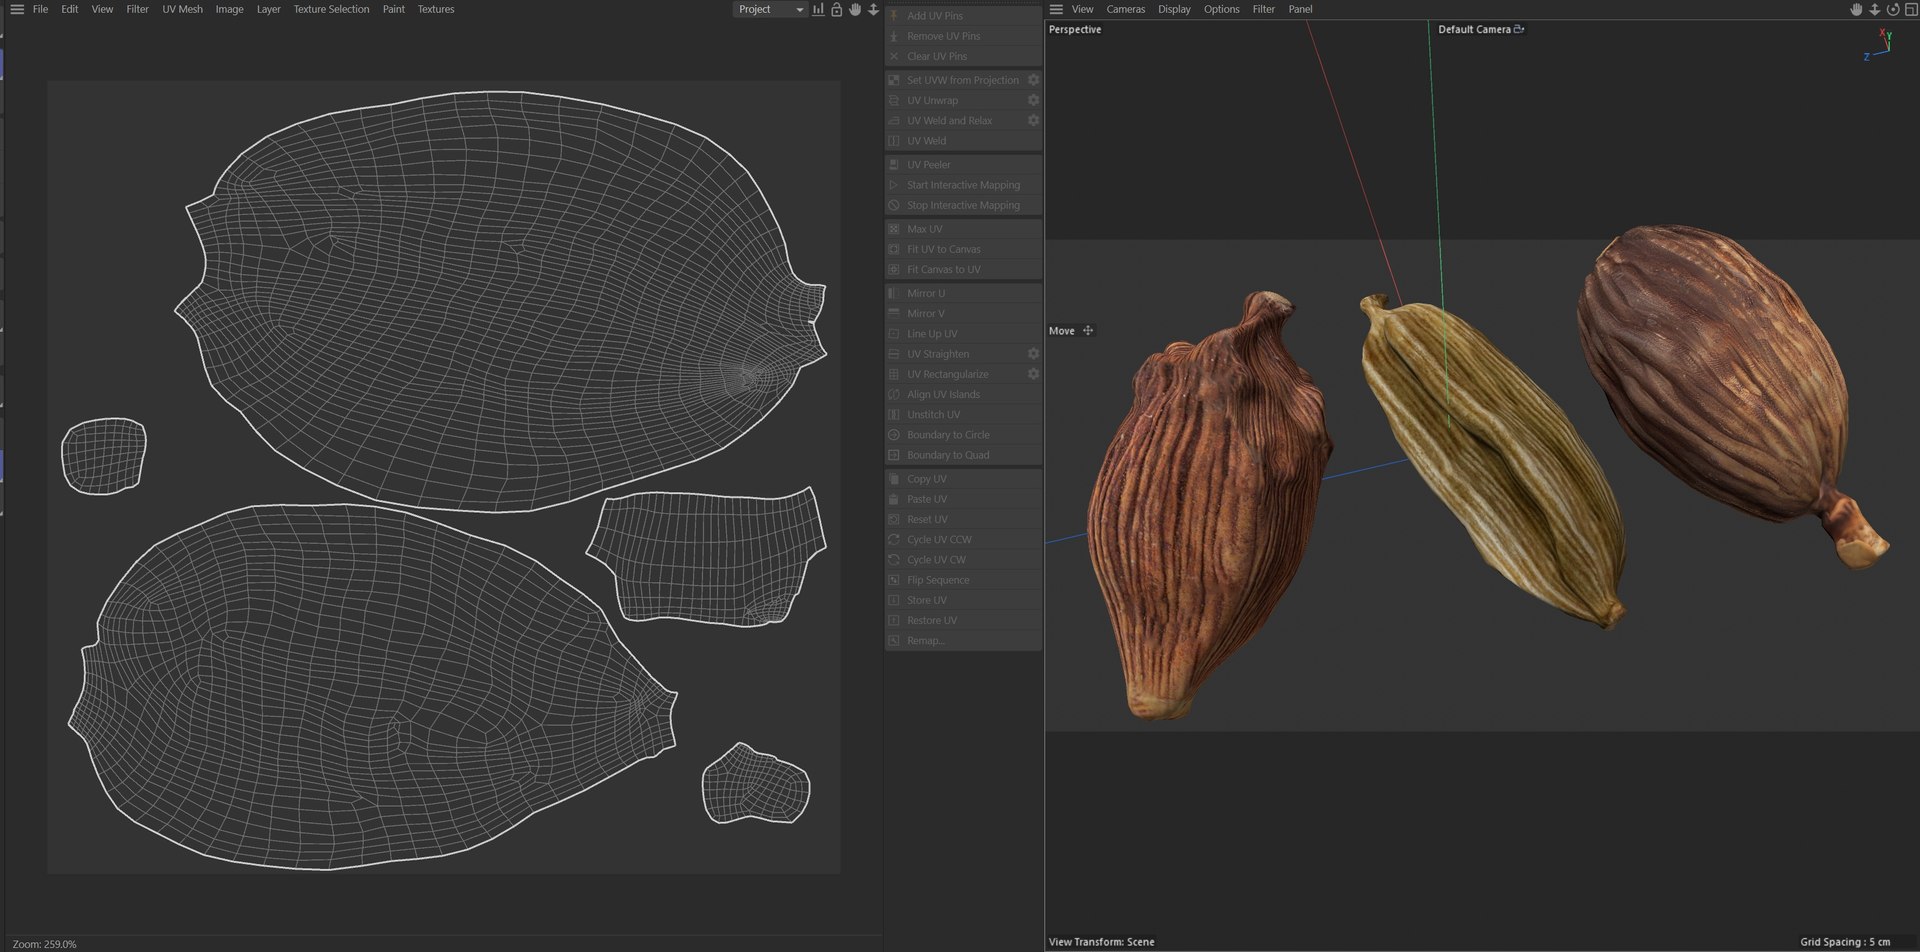Open the UV editor hamburger menu

17,9
